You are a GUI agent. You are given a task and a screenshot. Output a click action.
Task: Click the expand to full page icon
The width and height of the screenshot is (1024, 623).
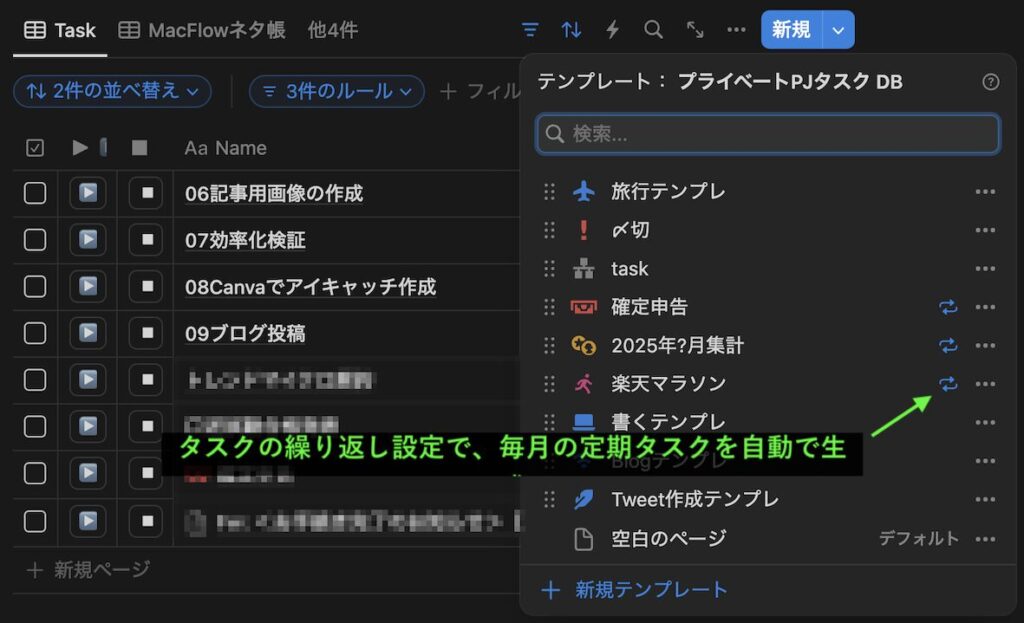pos(695,30)
